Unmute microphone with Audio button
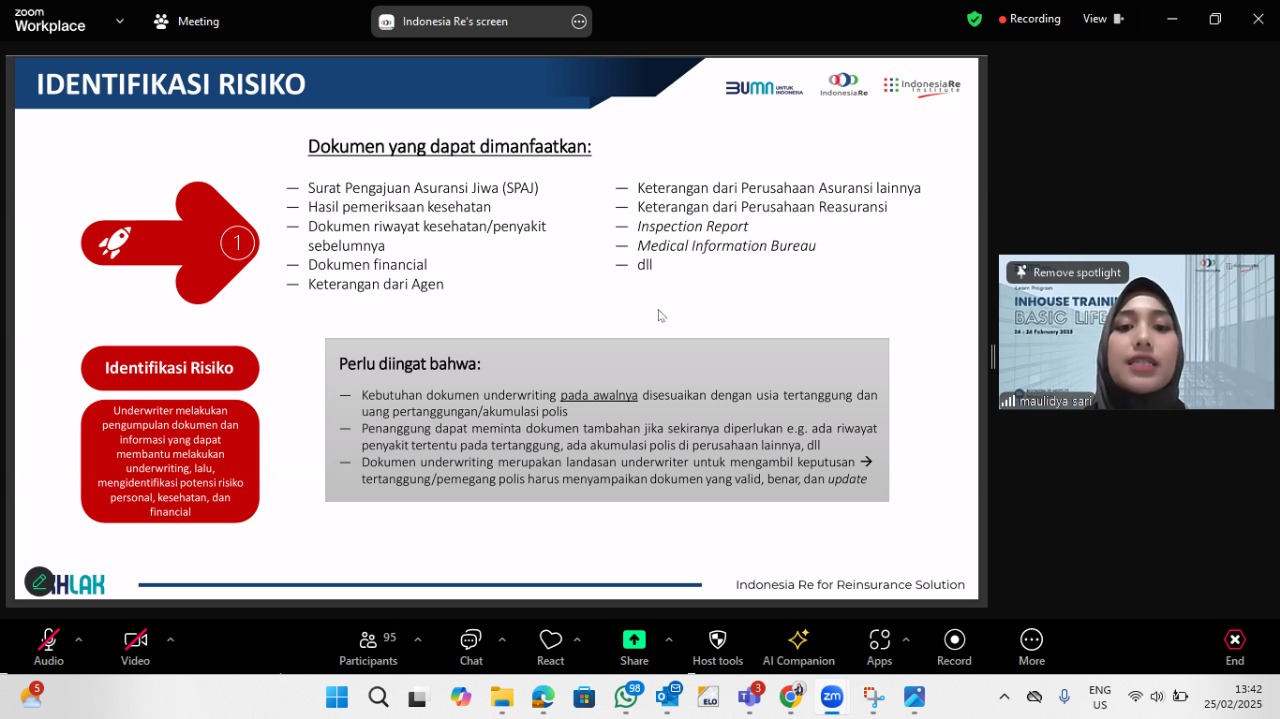 [48, 647]
